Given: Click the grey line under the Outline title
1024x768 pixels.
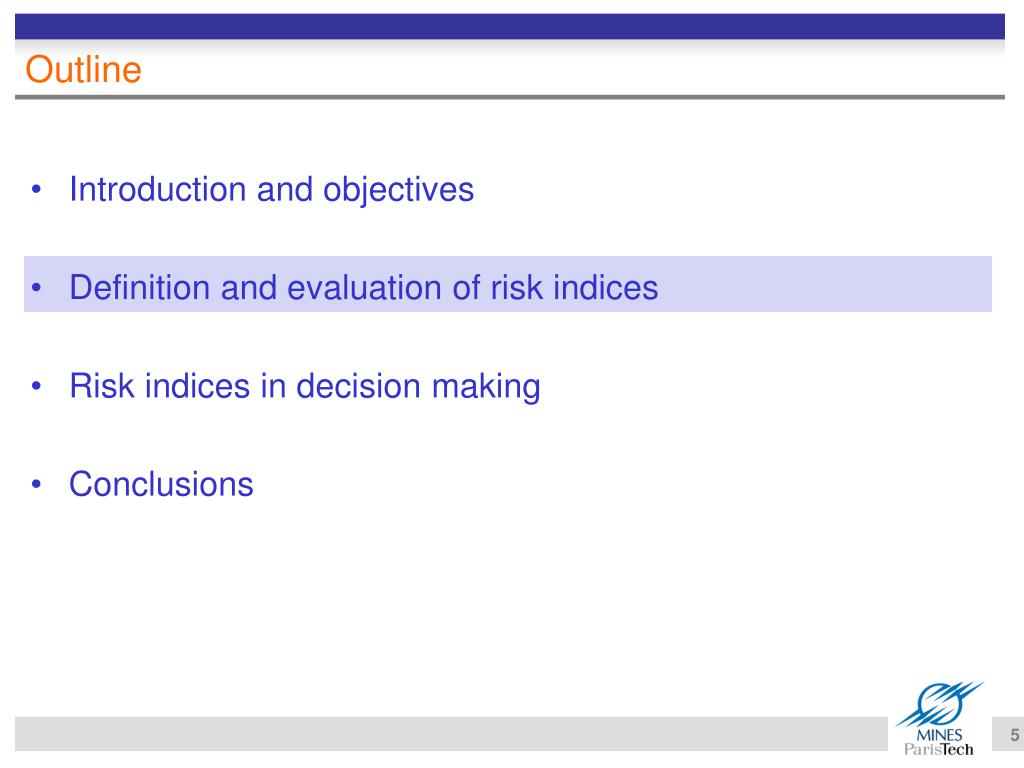Looking at the screenshot, I should 509,97.
